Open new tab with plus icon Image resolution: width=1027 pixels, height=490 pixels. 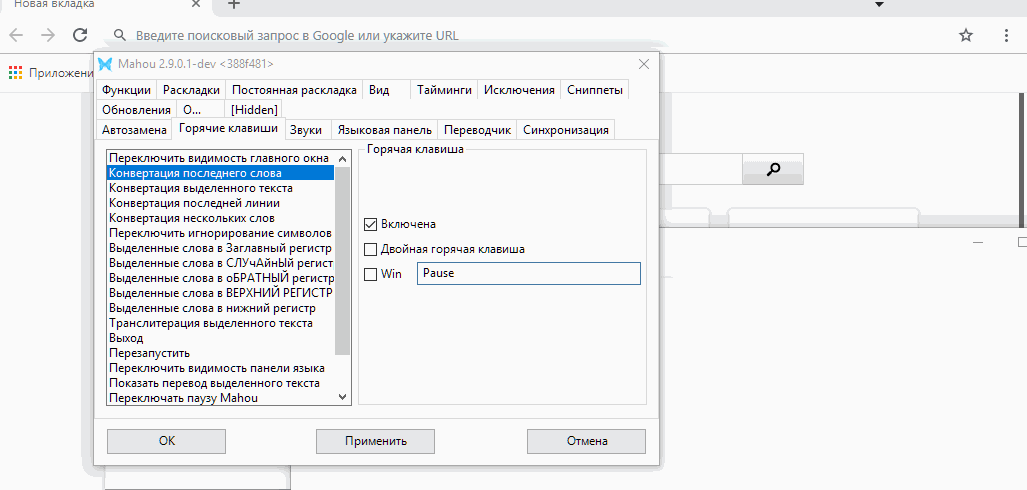click(233, 5)
